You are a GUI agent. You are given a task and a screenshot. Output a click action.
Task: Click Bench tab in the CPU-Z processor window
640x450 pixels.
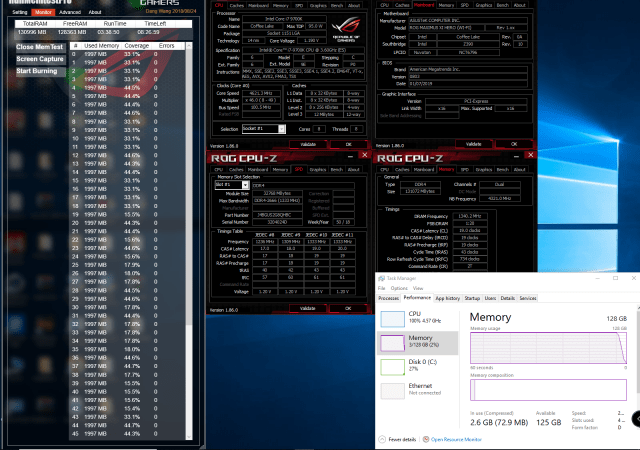coord(337,5)
